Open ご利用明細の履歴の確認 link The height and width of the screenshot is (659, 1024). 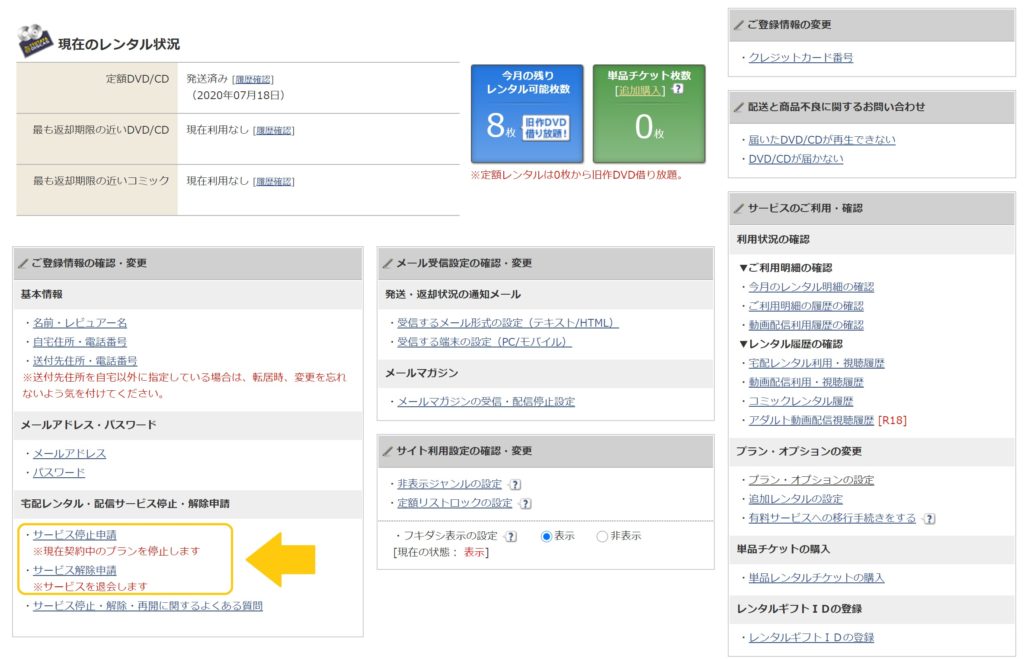point(806,306)
